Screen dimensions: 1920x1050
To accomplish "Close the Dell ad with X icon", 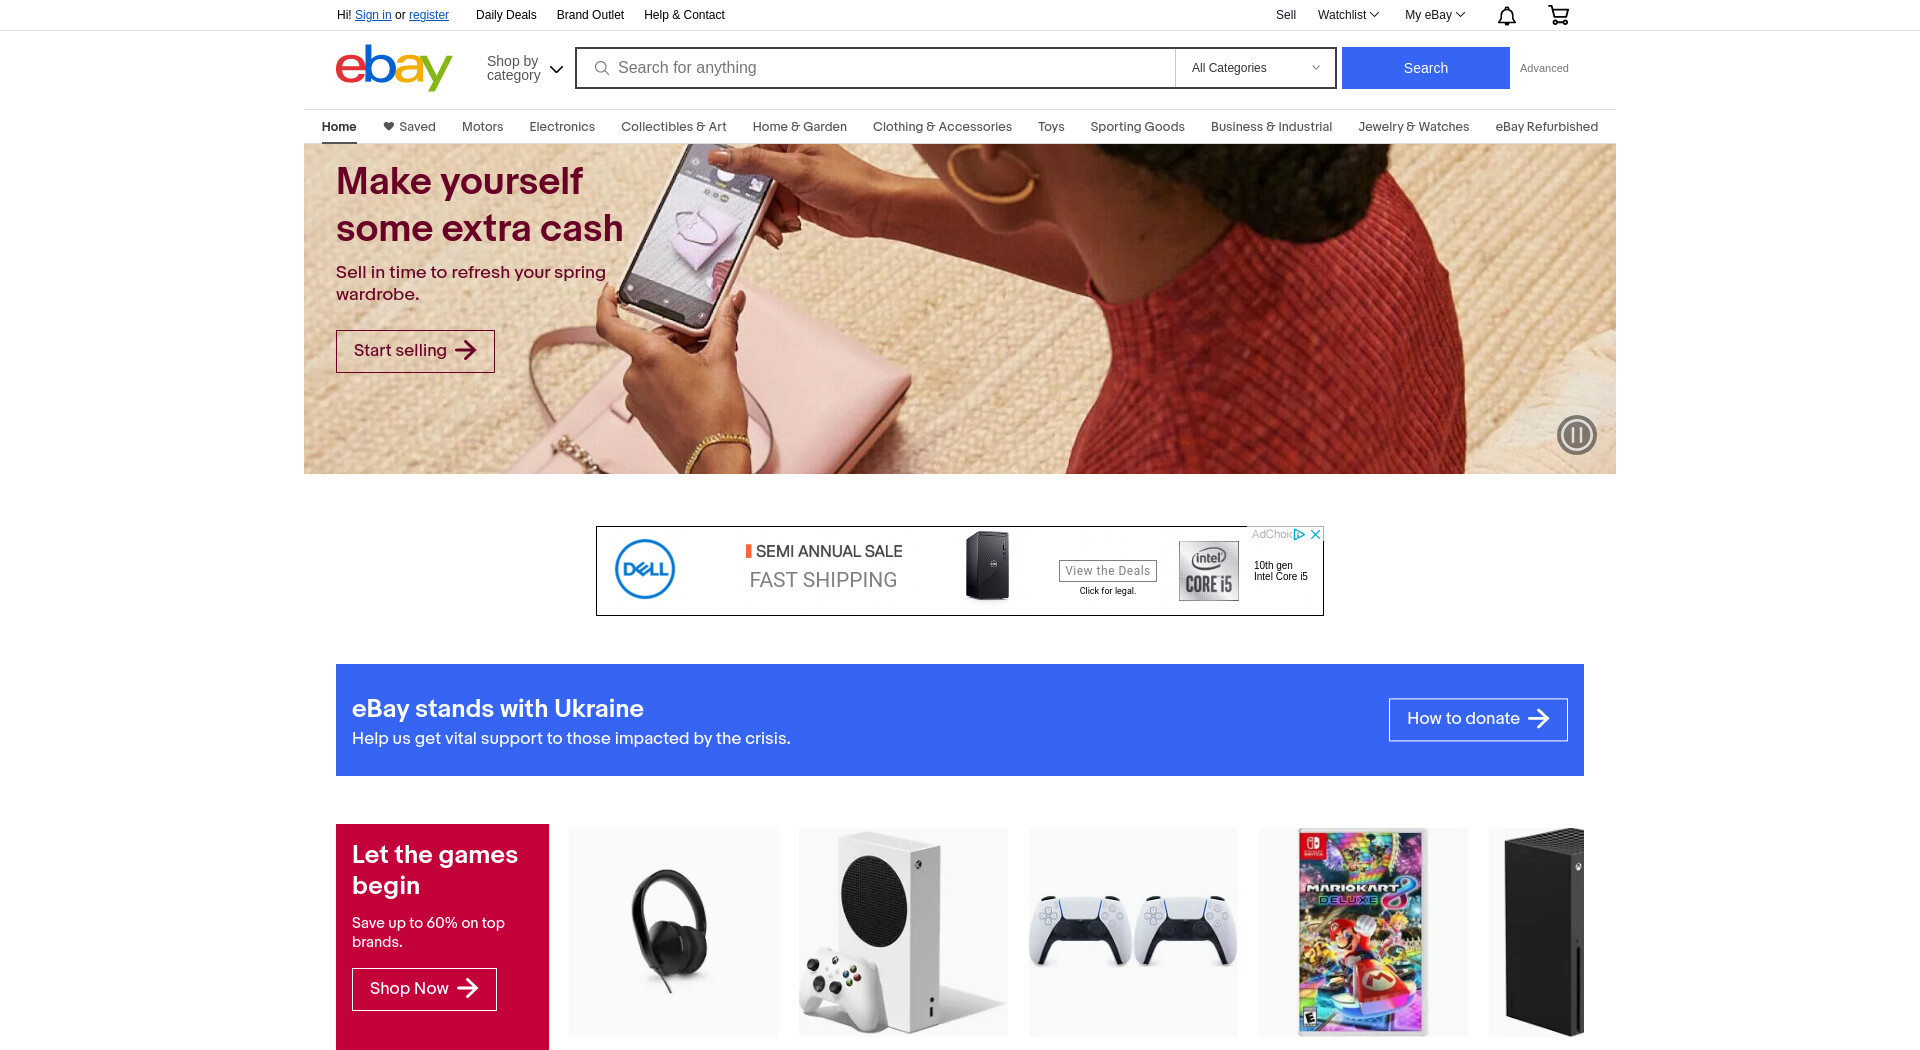I will pos(1316,534).
